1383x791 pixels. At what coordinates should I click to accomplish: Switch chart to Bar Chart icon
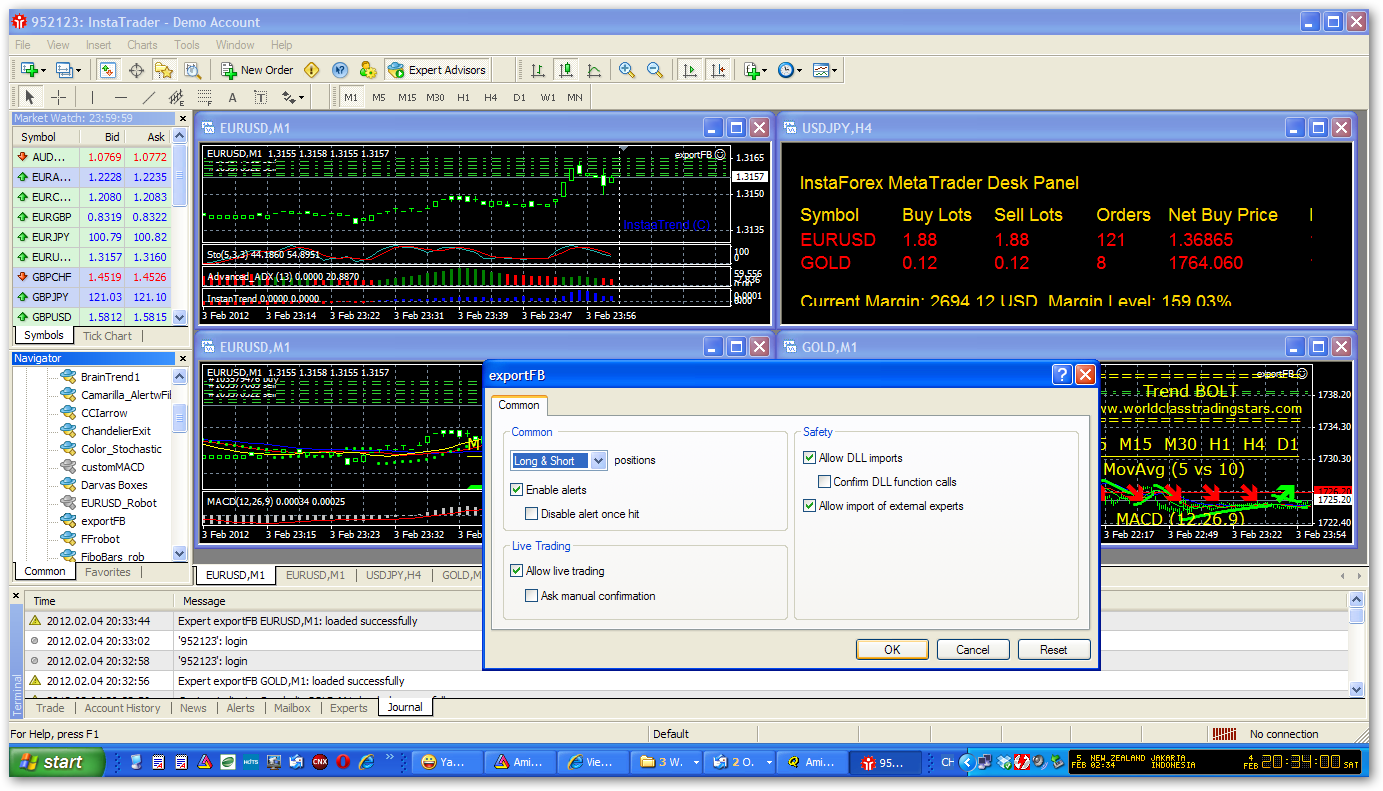click(538, 70)
